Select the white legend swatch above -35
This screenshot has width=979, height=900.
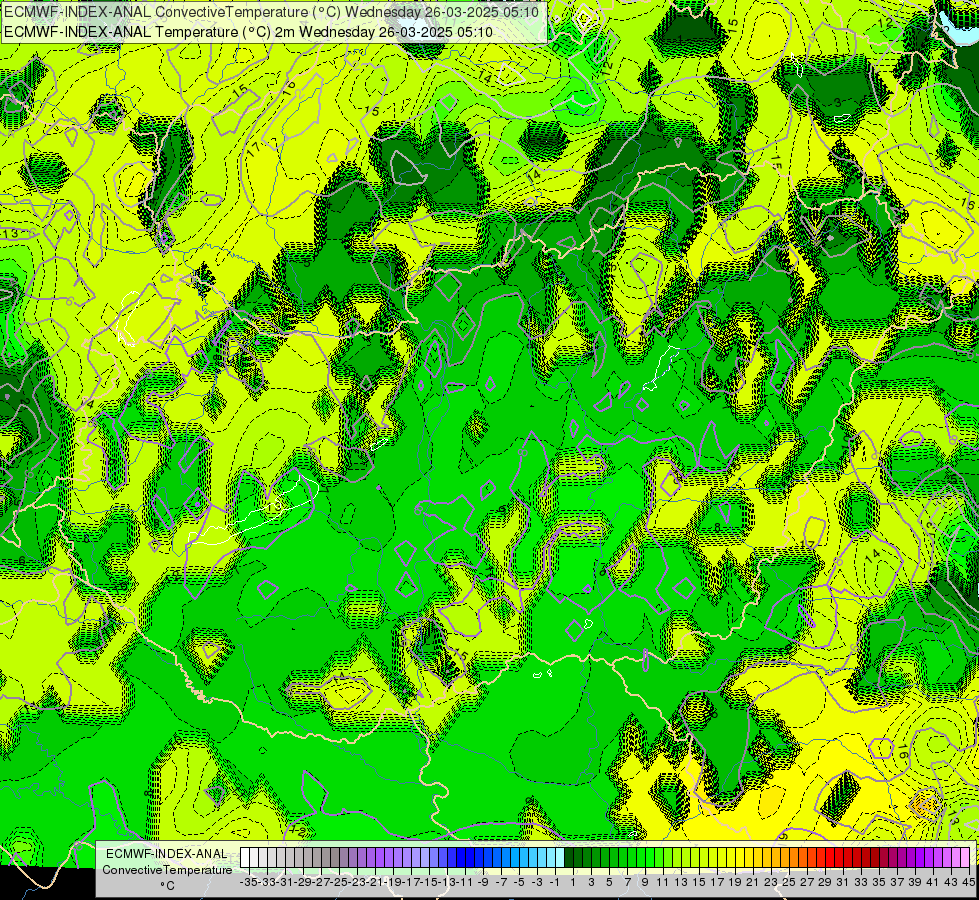245,857
